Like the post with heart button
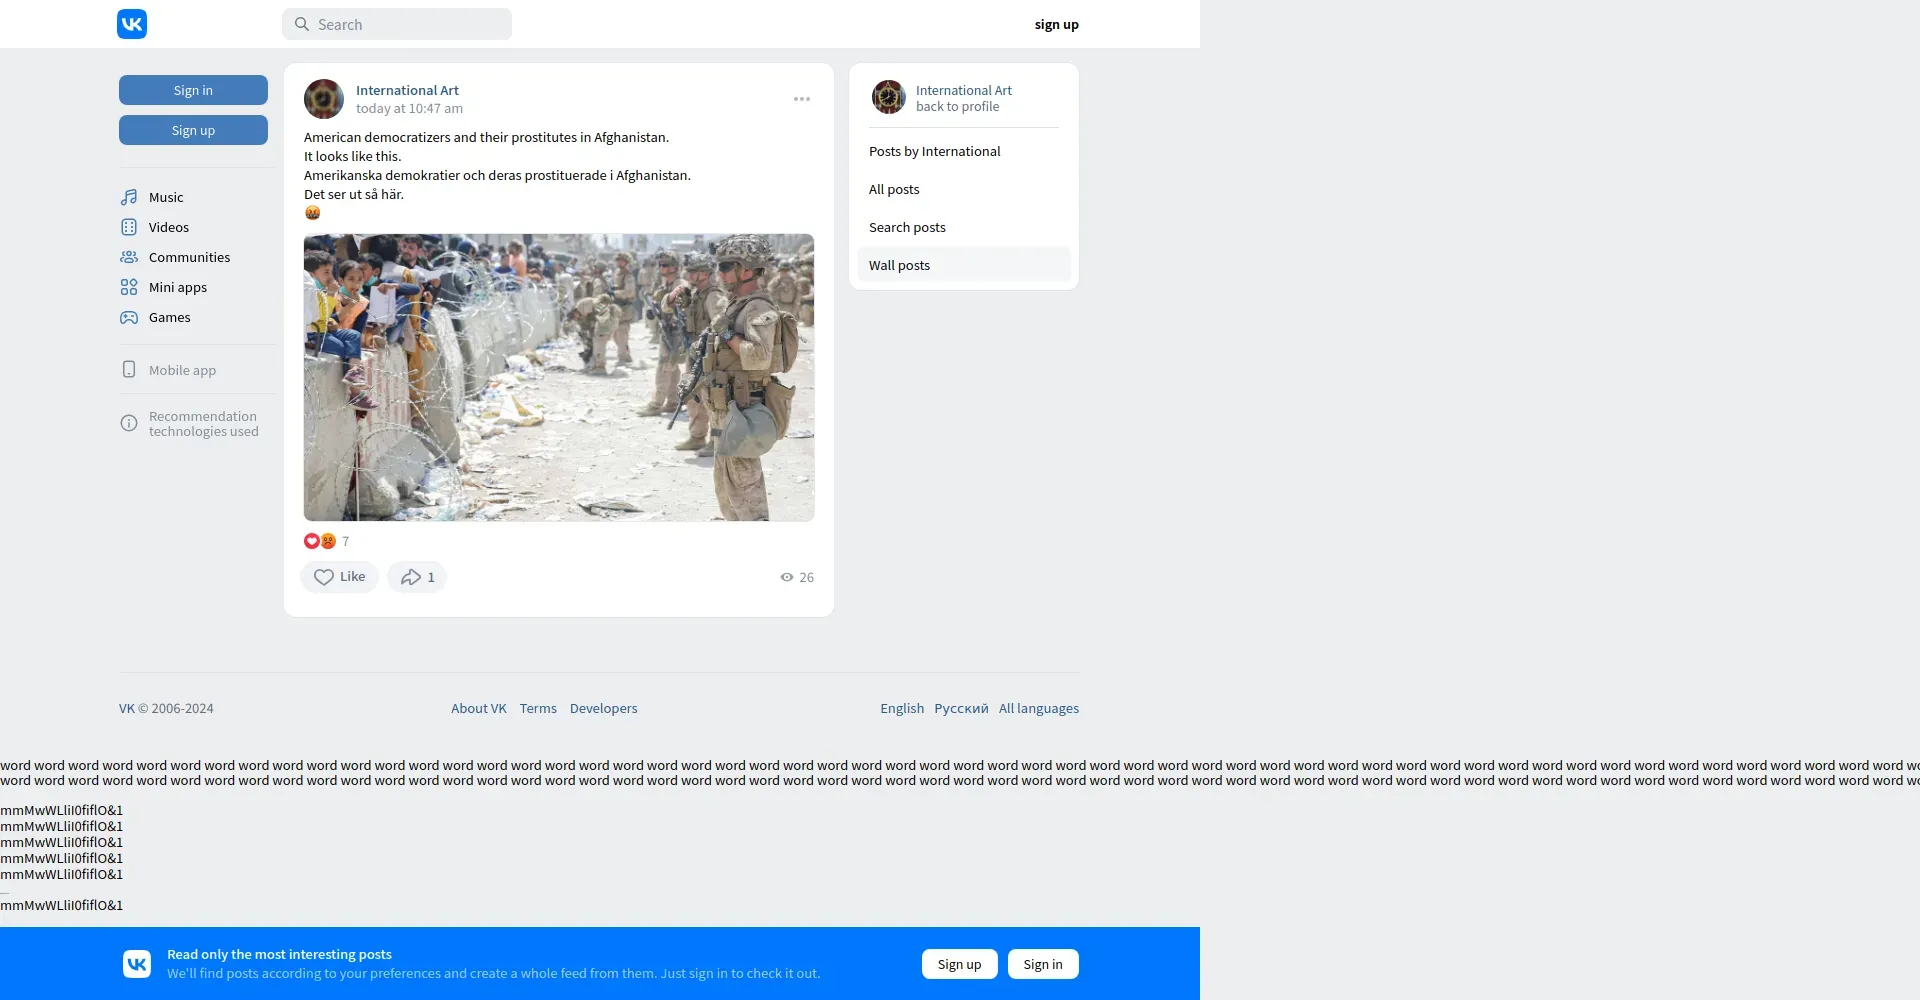 point(340,577)
